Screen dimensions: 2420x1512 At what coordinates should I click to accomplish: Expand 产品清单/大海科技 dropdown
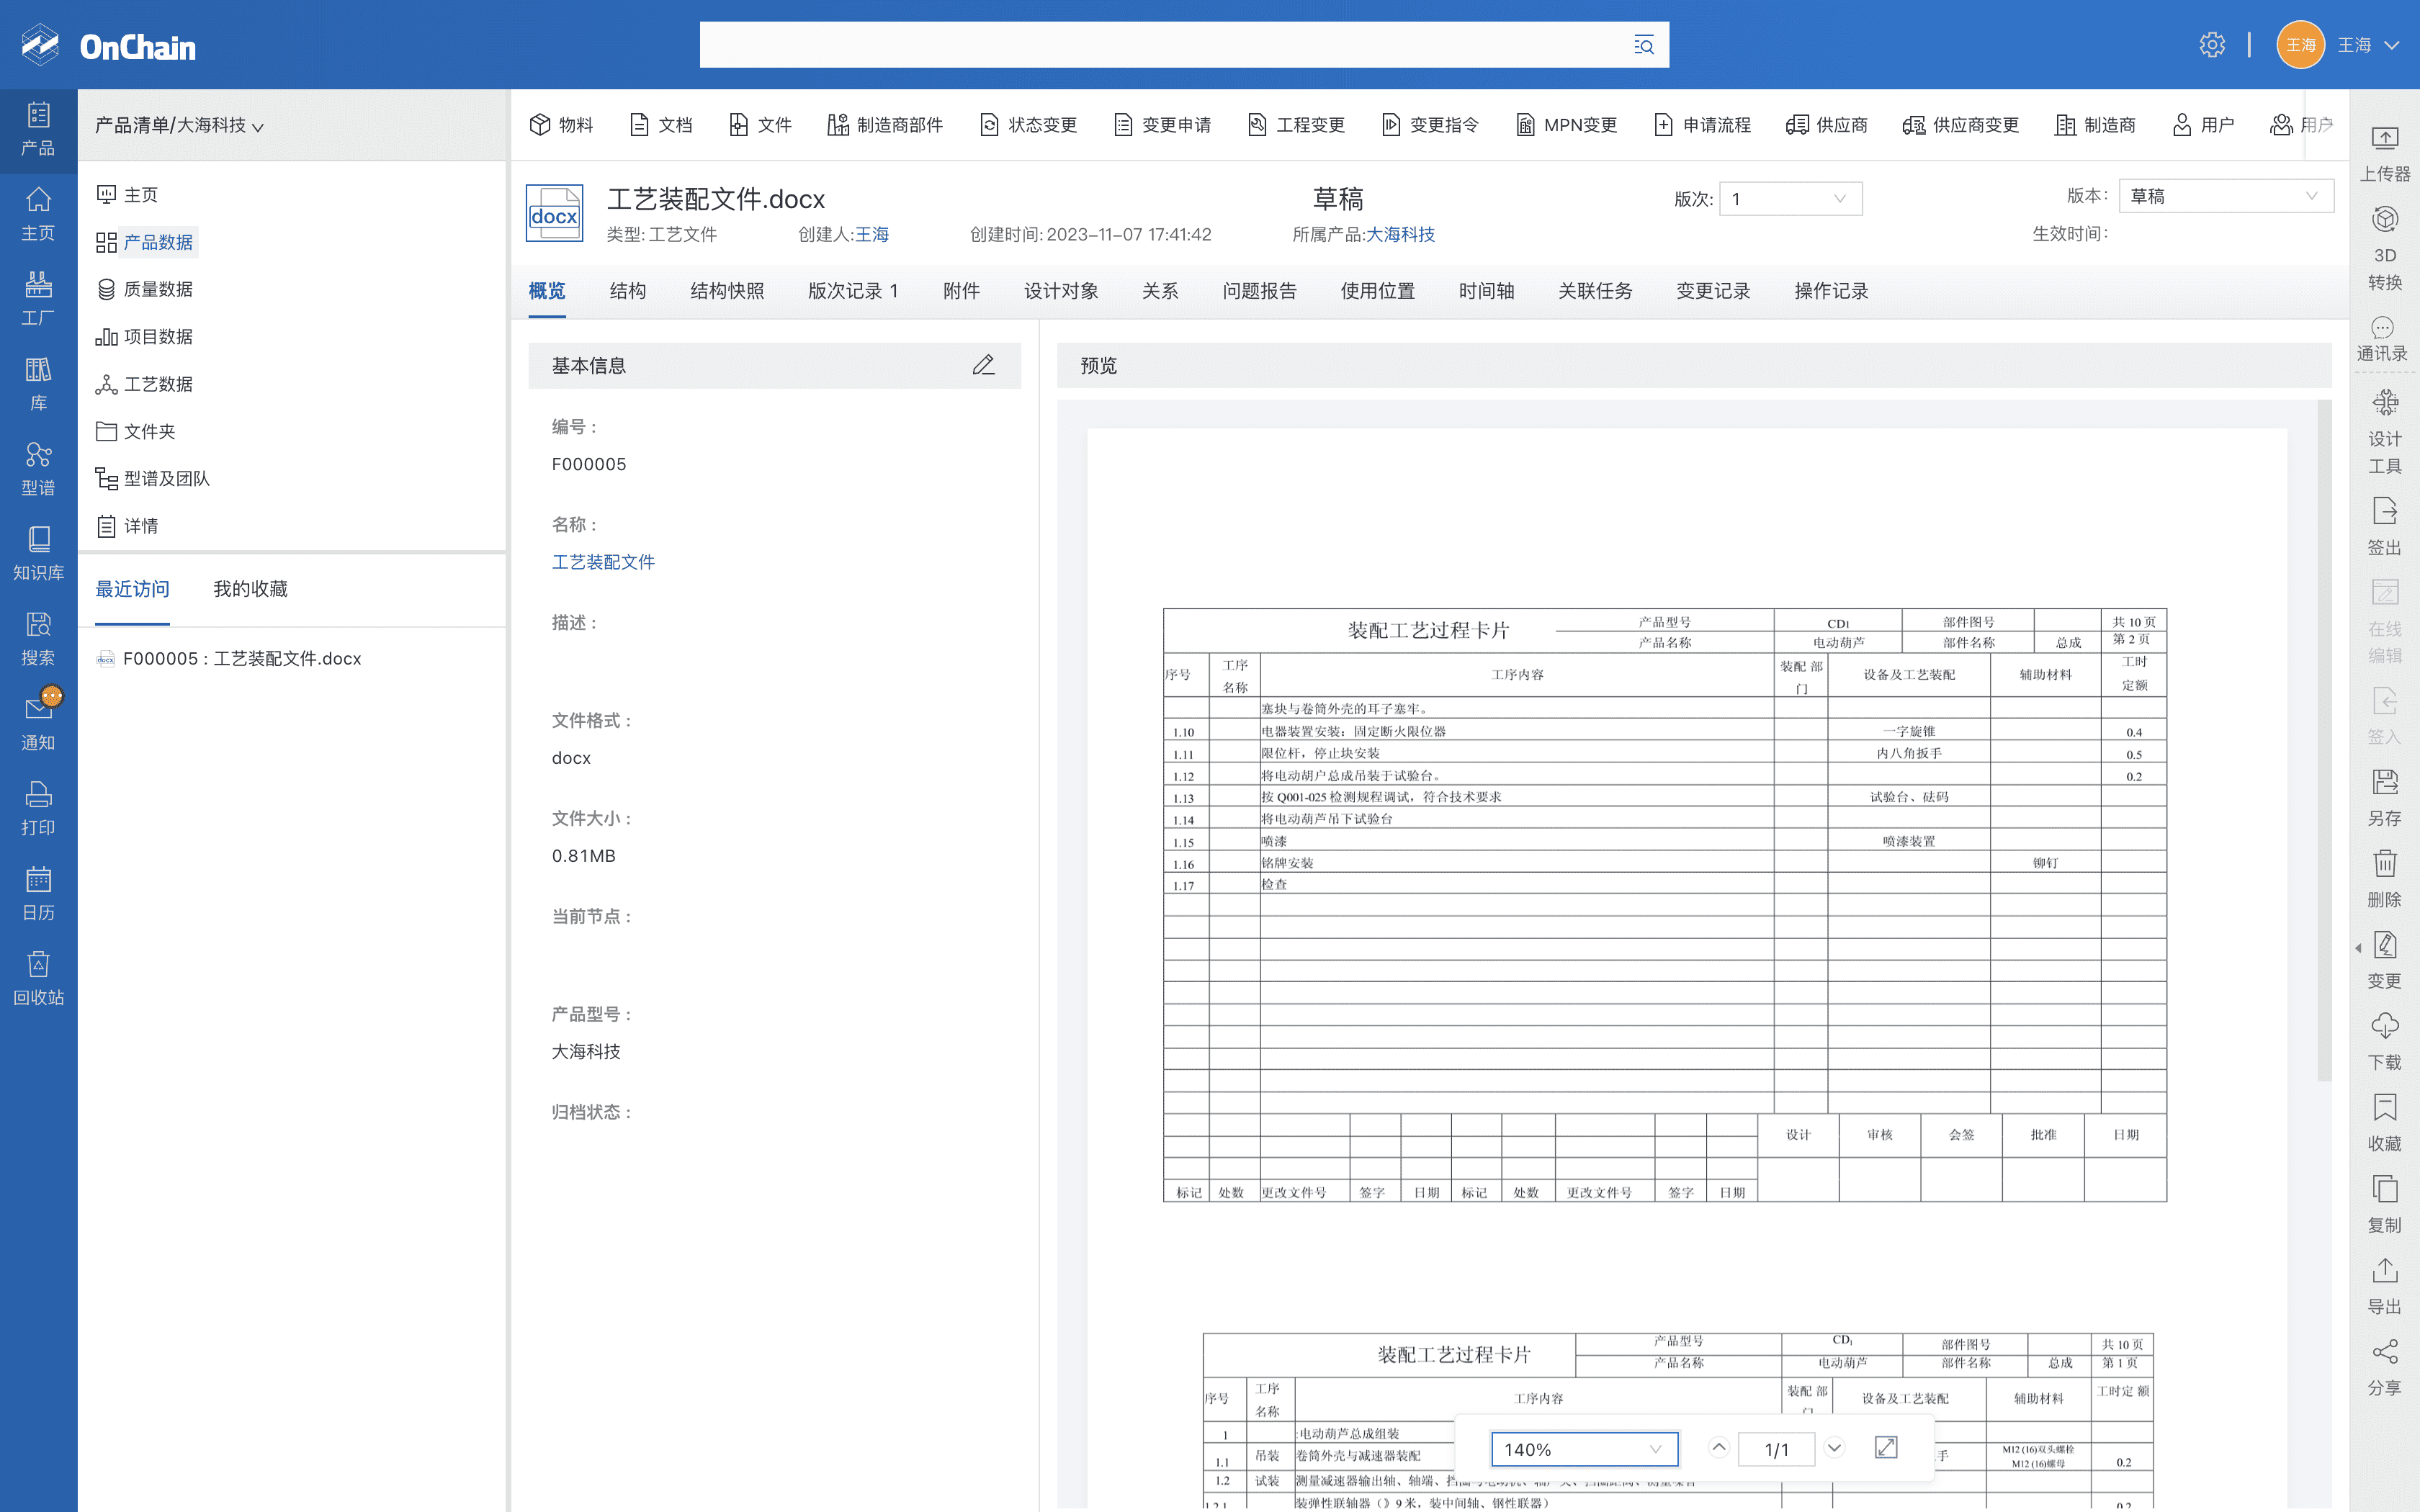[x=180, y=125]
